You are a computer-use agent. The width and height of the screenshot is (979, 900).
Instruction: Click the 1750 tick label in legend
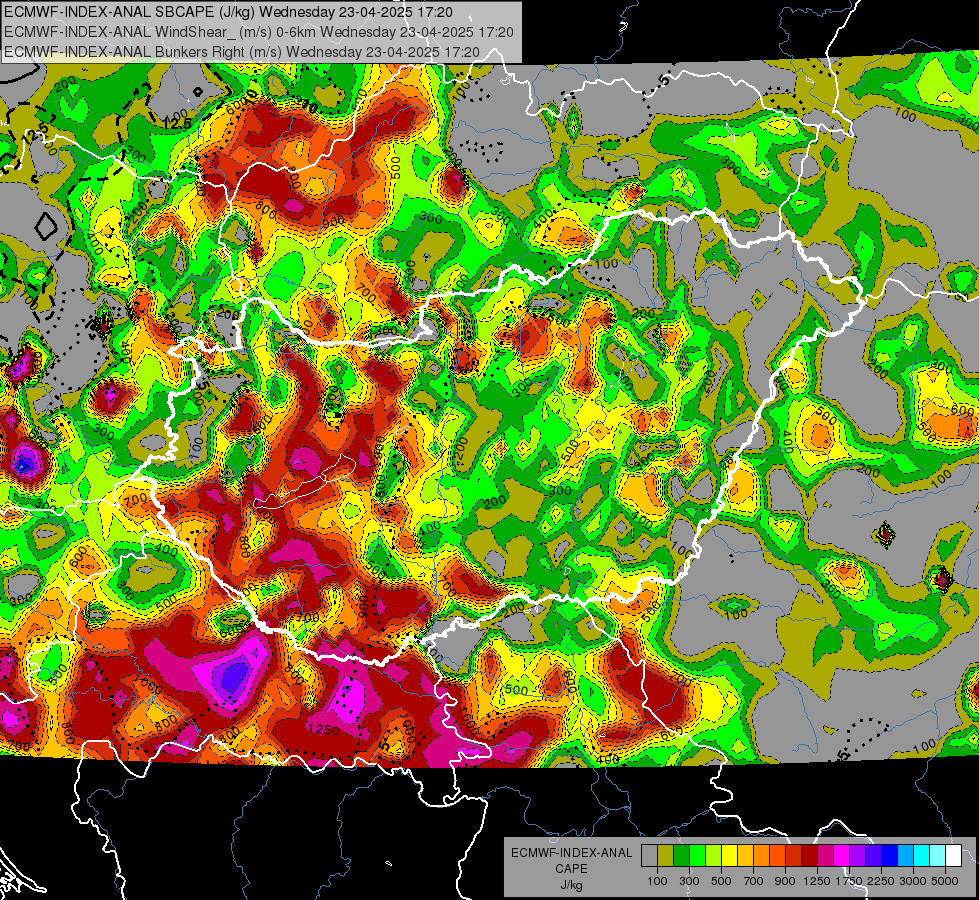(849, 881)
